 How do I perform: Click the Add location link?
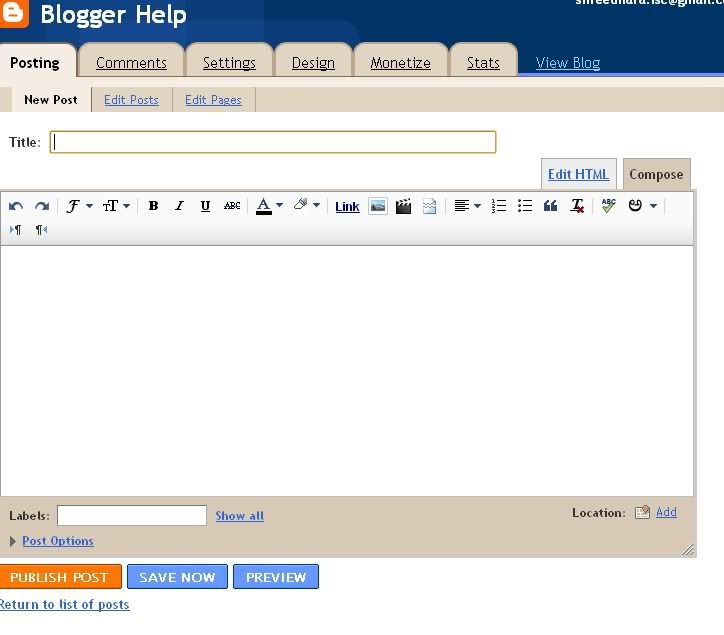pos(666,512)
